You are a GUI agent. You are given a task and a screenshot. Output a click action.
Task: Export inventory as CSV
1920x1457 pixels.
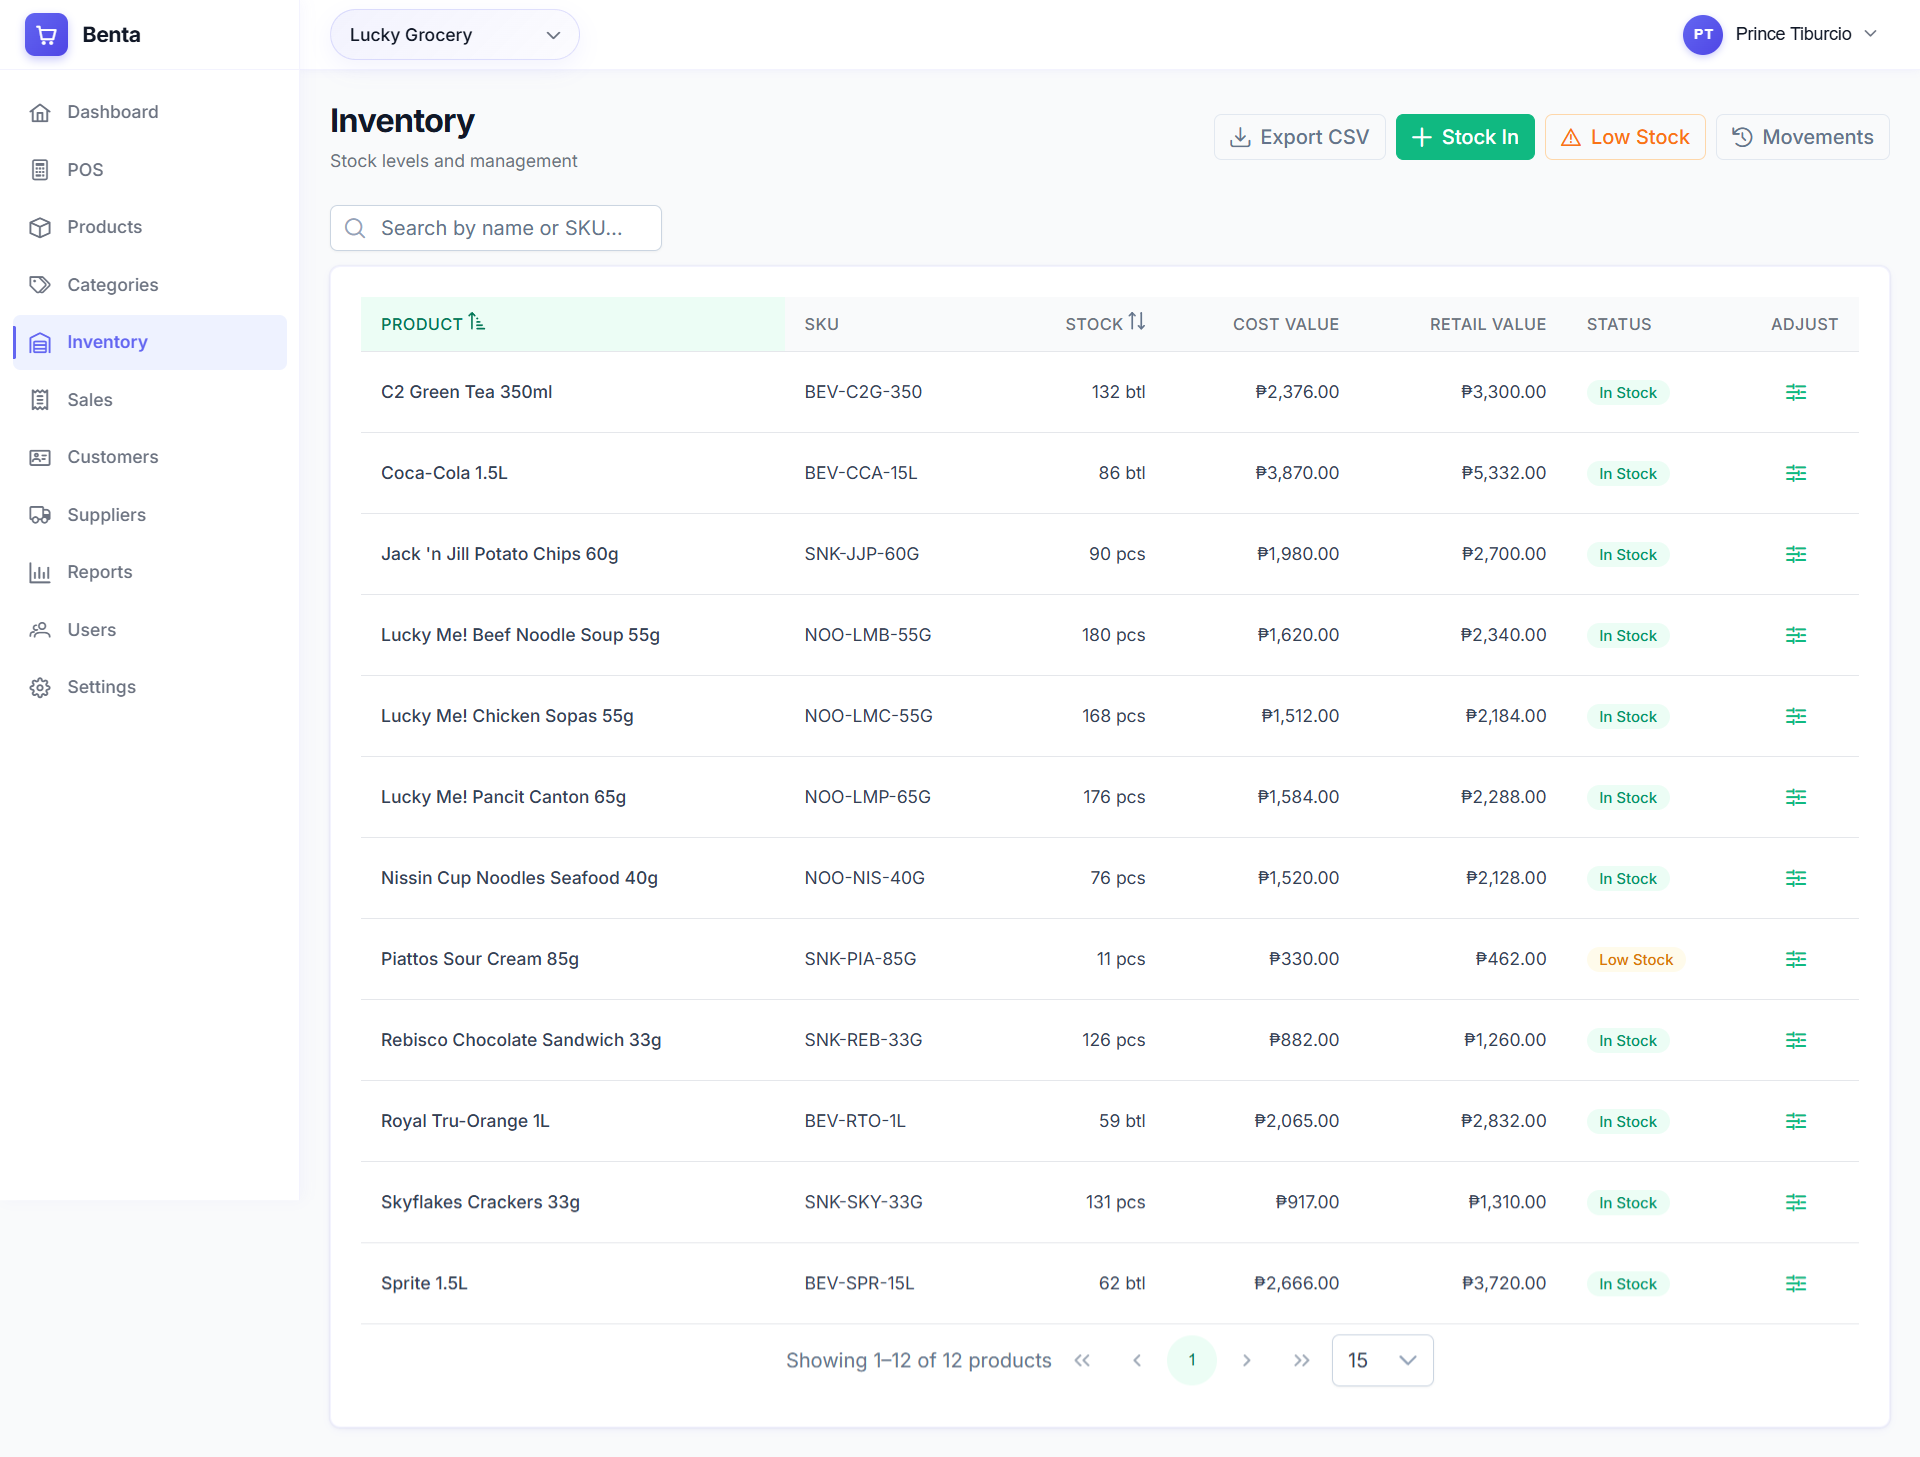click(1299, 136)
